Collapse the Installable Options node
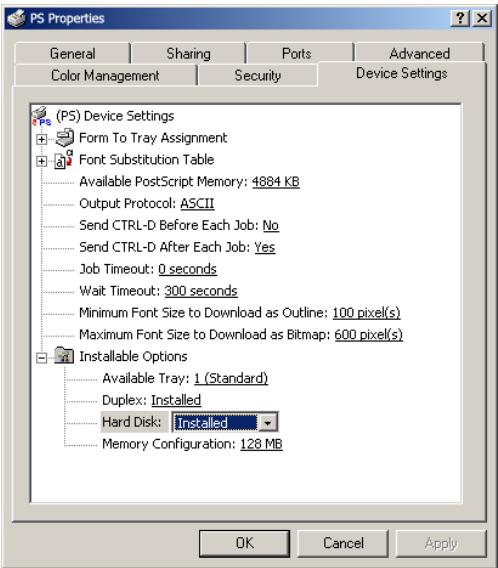Screen dimensions: 498x568 [42, 358]
